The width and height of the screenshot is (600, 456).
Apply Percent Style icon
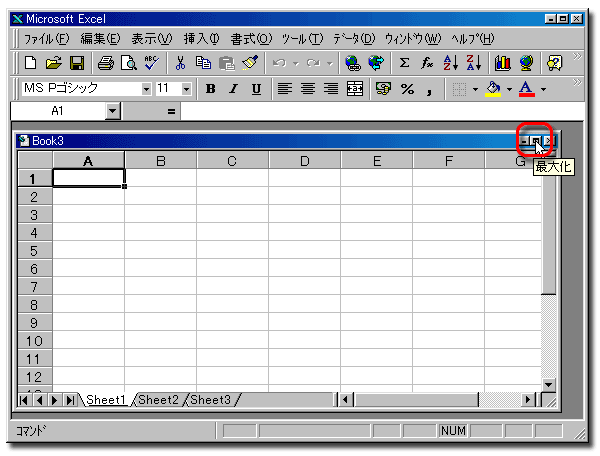407,89
